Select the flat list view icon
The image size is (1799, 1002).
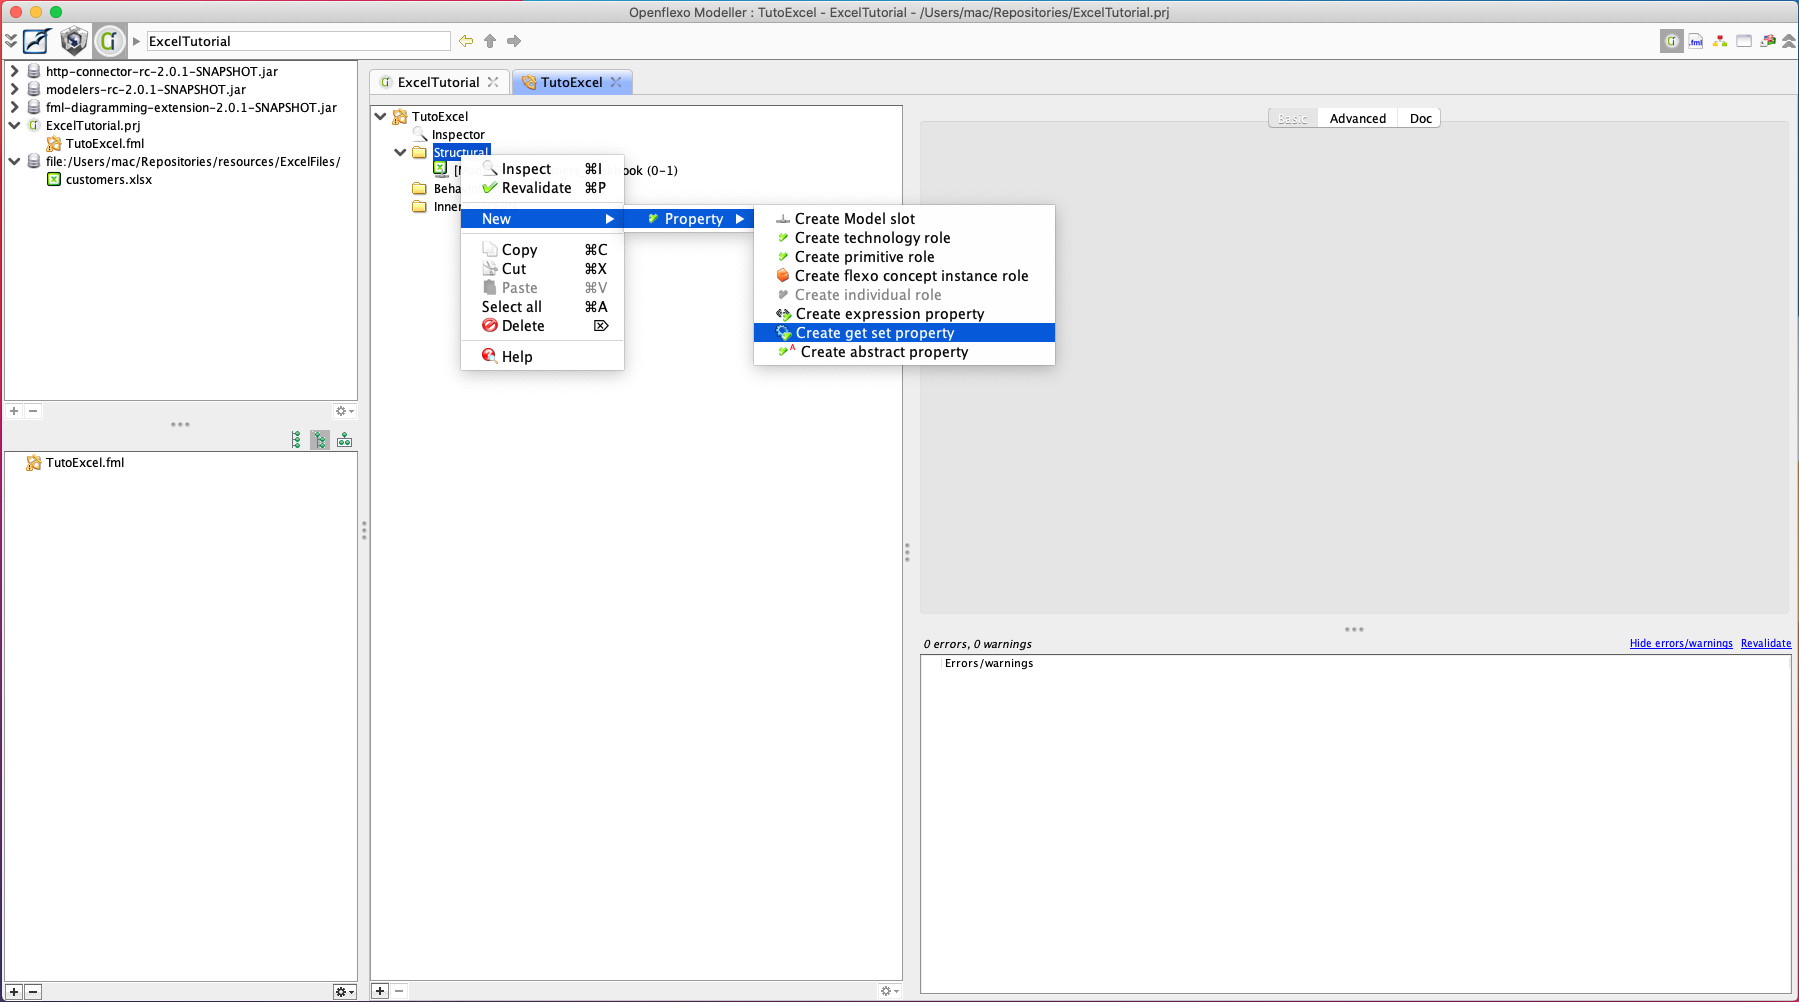coord(296,440)
